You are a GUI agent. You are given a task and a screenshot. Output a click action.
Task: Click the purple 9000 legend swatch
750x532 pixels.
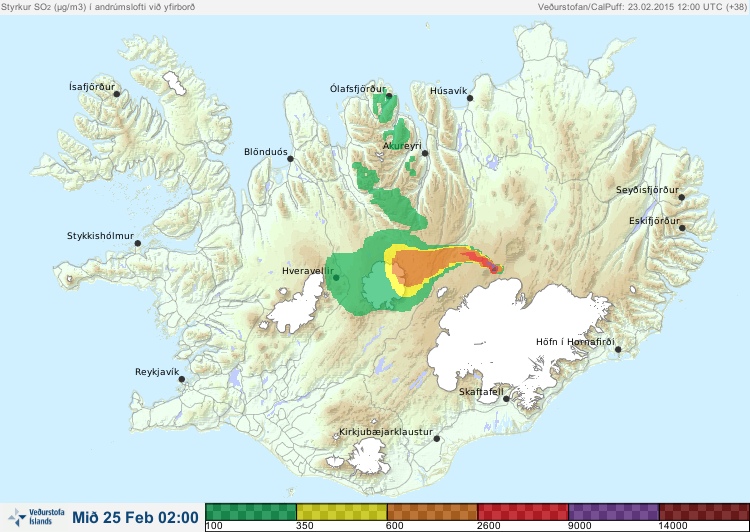[x=614, y=511]
